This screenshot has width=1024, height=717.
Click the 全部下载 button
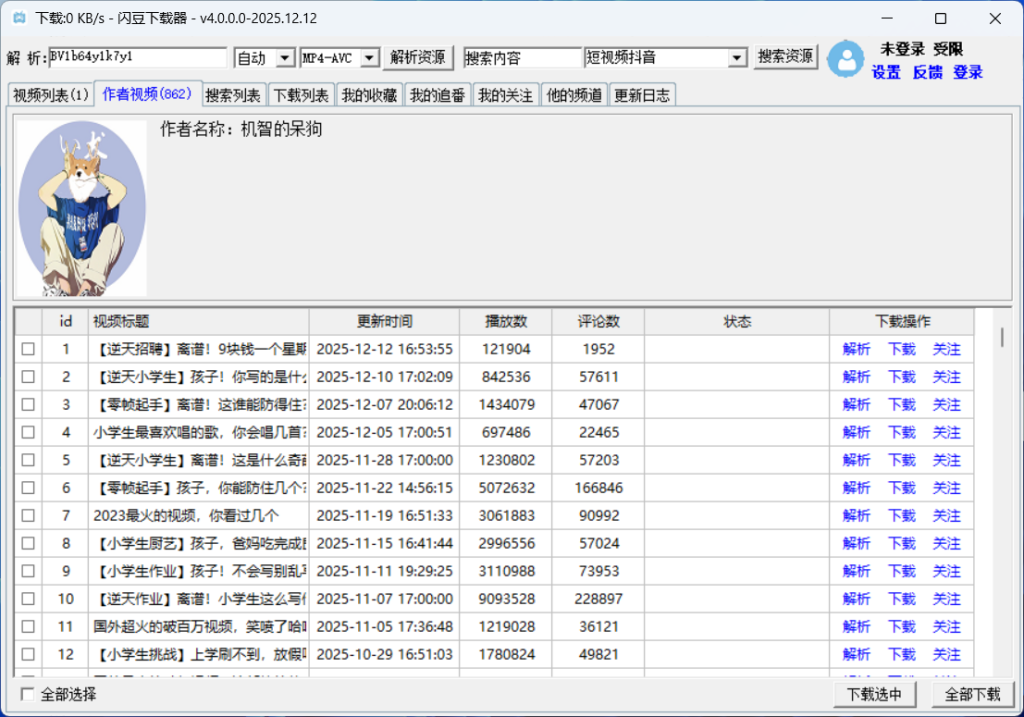coord(972,694)
